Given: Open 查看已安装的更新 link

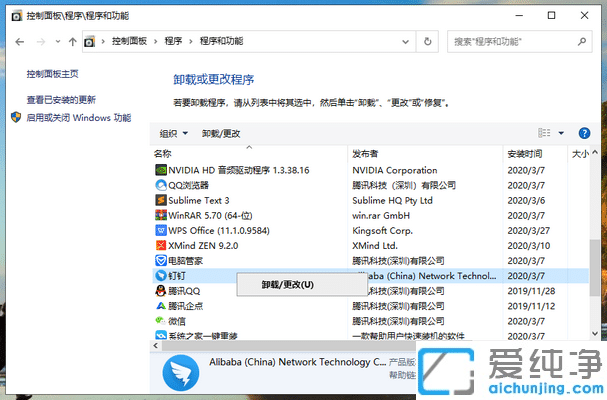Looking at the screenshot, I should coord(61,100).
